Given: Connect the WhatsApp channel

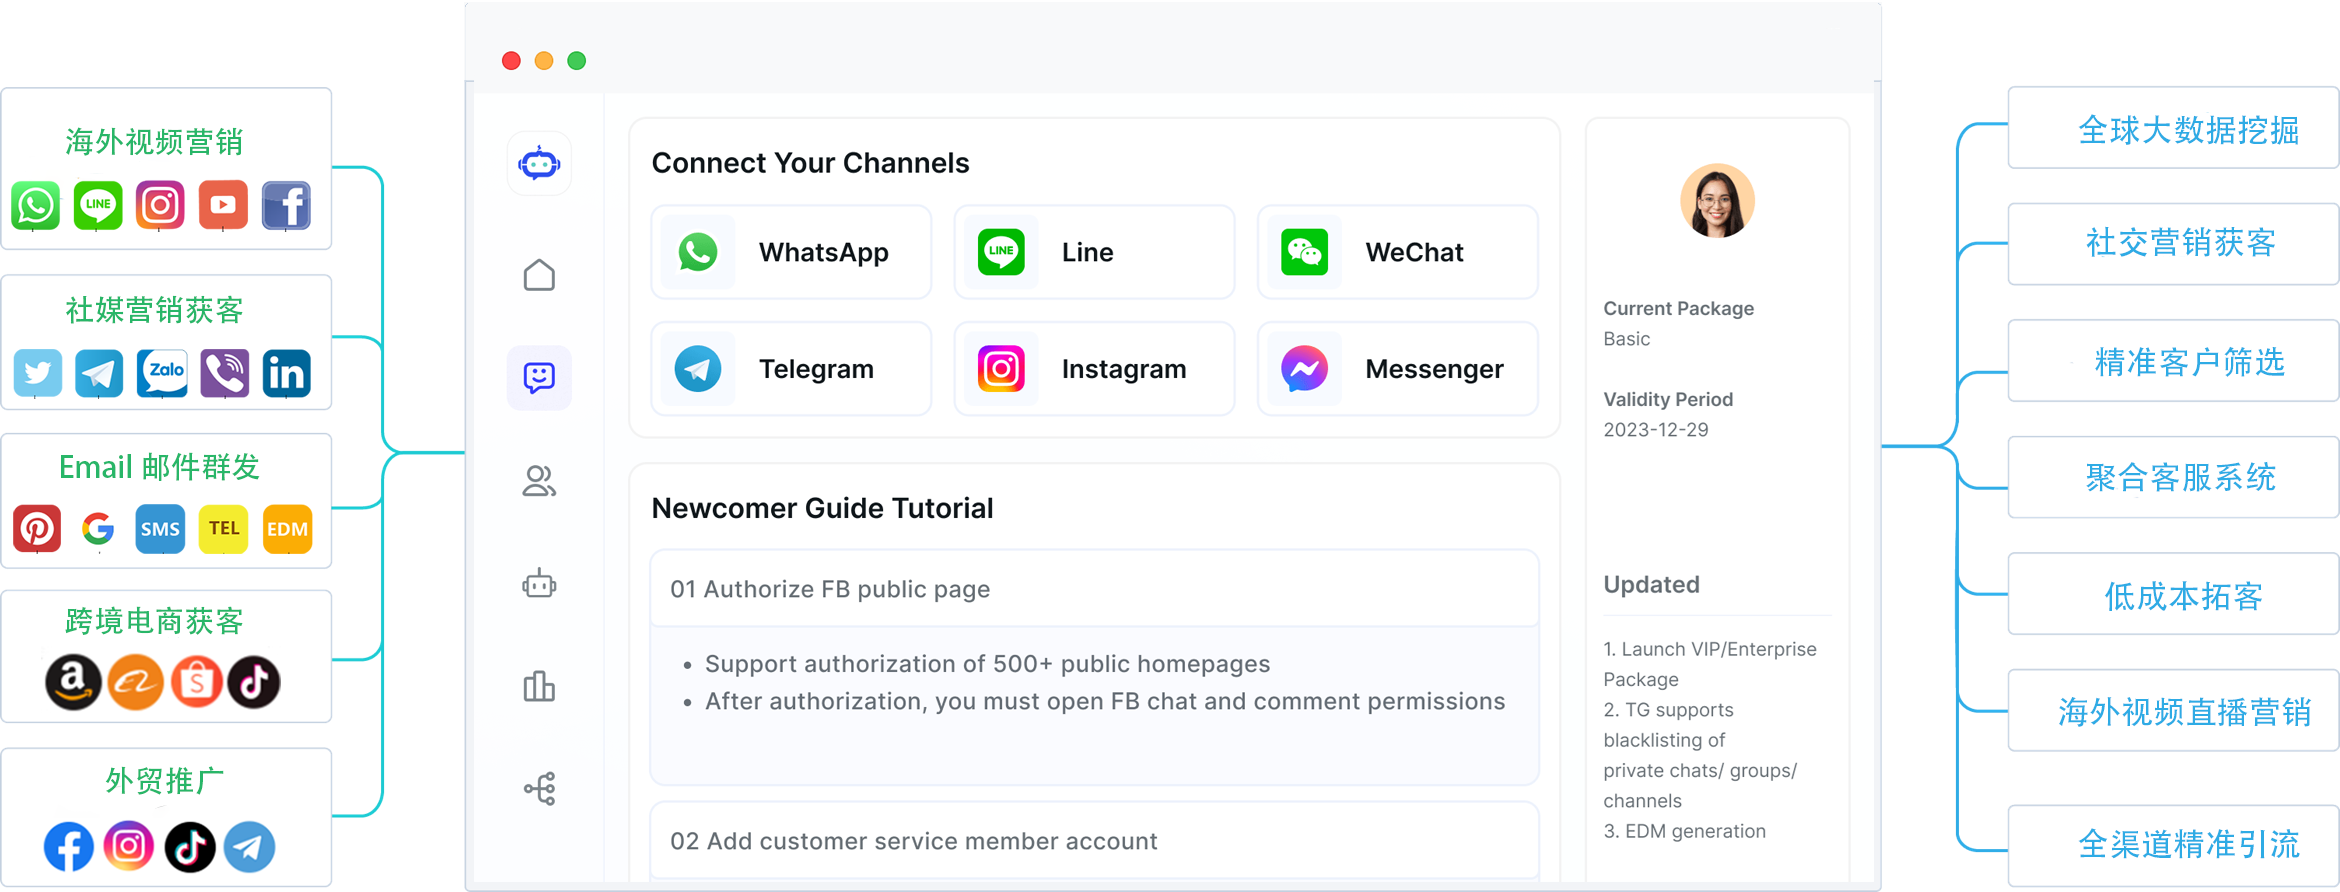Looking at the screenshot, I should 790,252.
